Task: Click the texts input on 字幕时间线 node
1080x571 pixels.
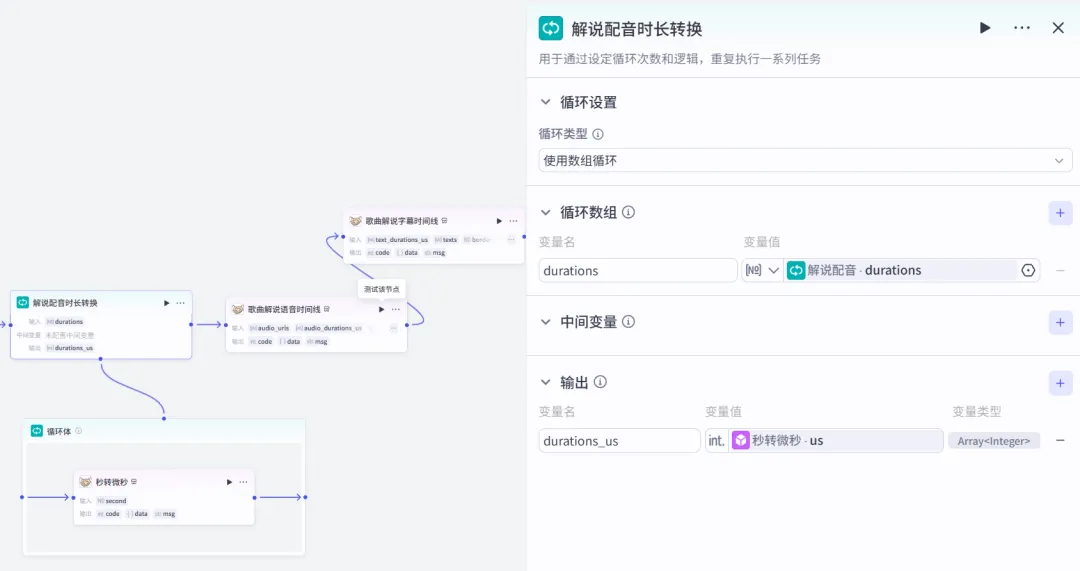Action: pos(446,240)
